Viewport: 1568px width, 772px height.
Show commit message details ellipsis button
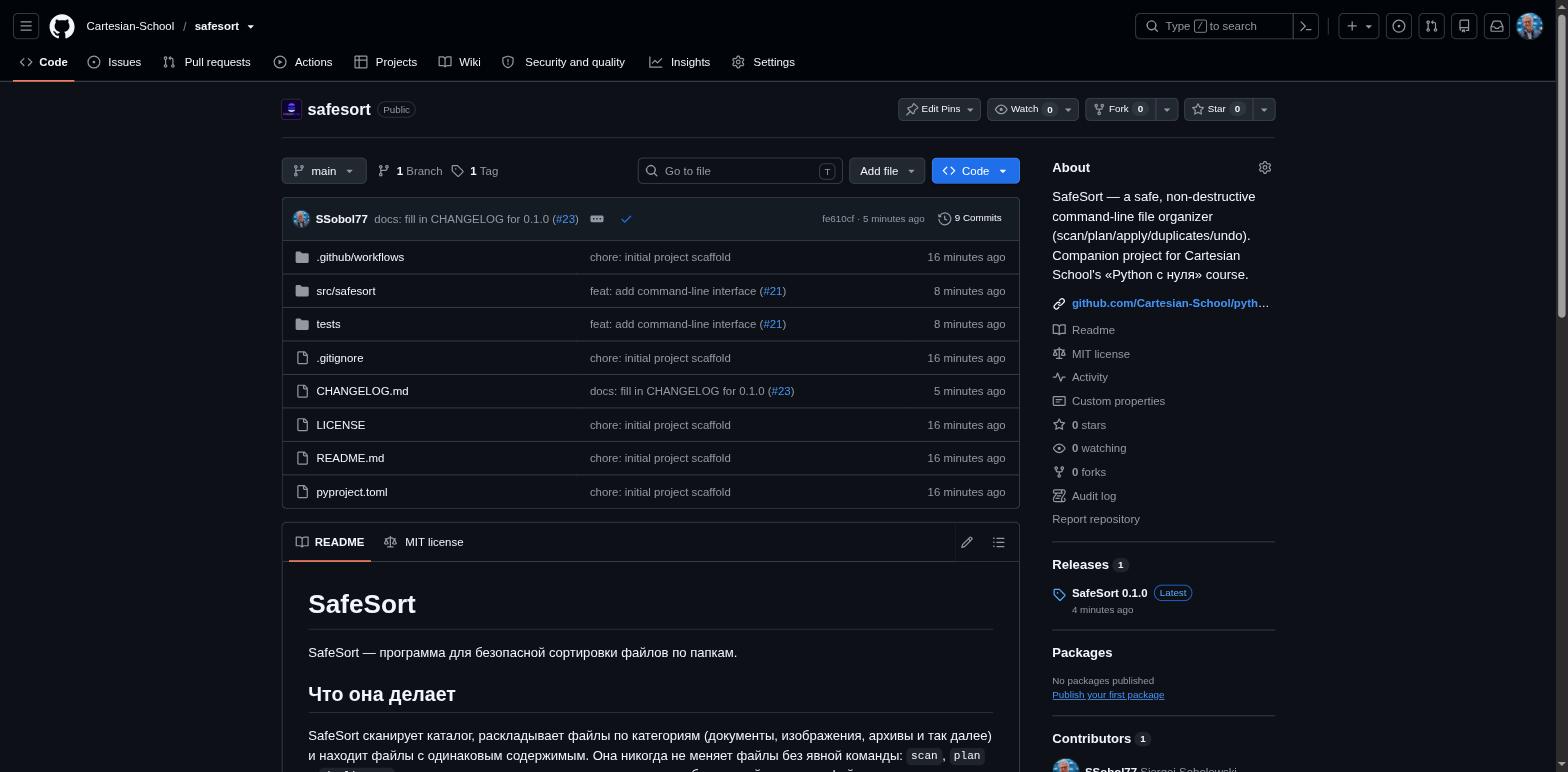pos(597,219)
